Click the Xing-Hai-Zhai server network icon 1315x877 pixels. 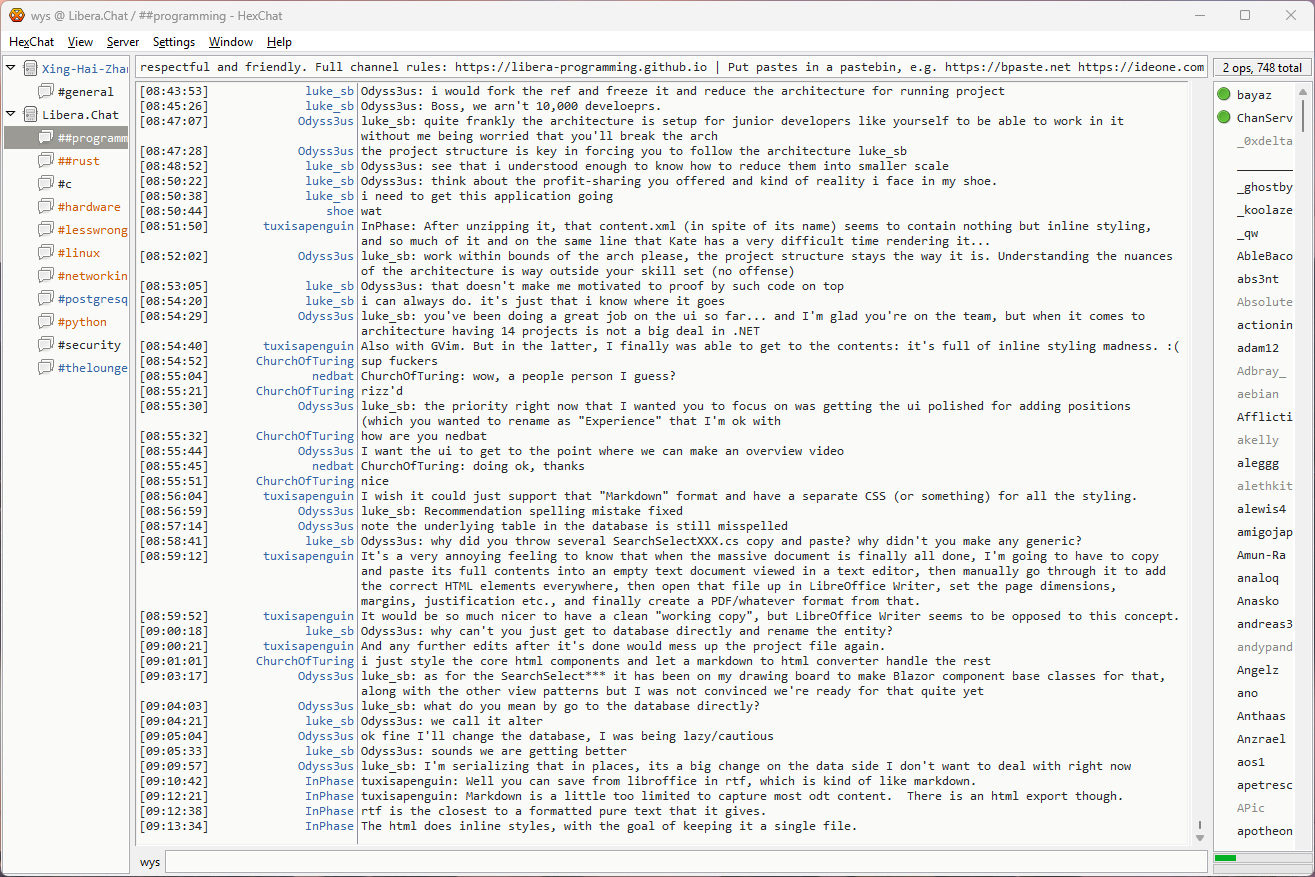pyautogui.click(x=30, y=69)
